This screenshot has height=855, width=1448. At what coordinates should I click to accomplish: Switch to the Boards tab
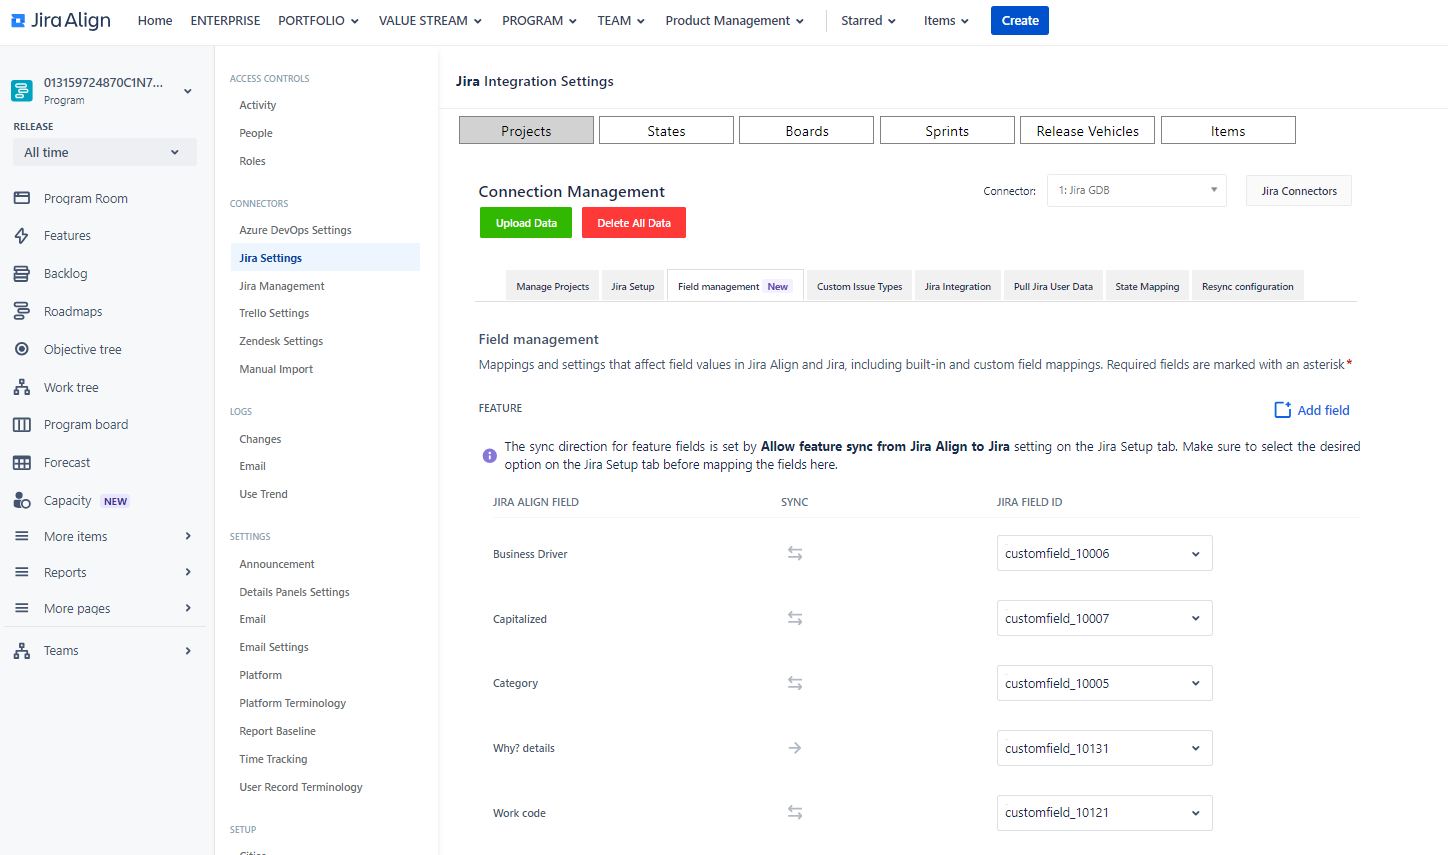pos(806,130)
